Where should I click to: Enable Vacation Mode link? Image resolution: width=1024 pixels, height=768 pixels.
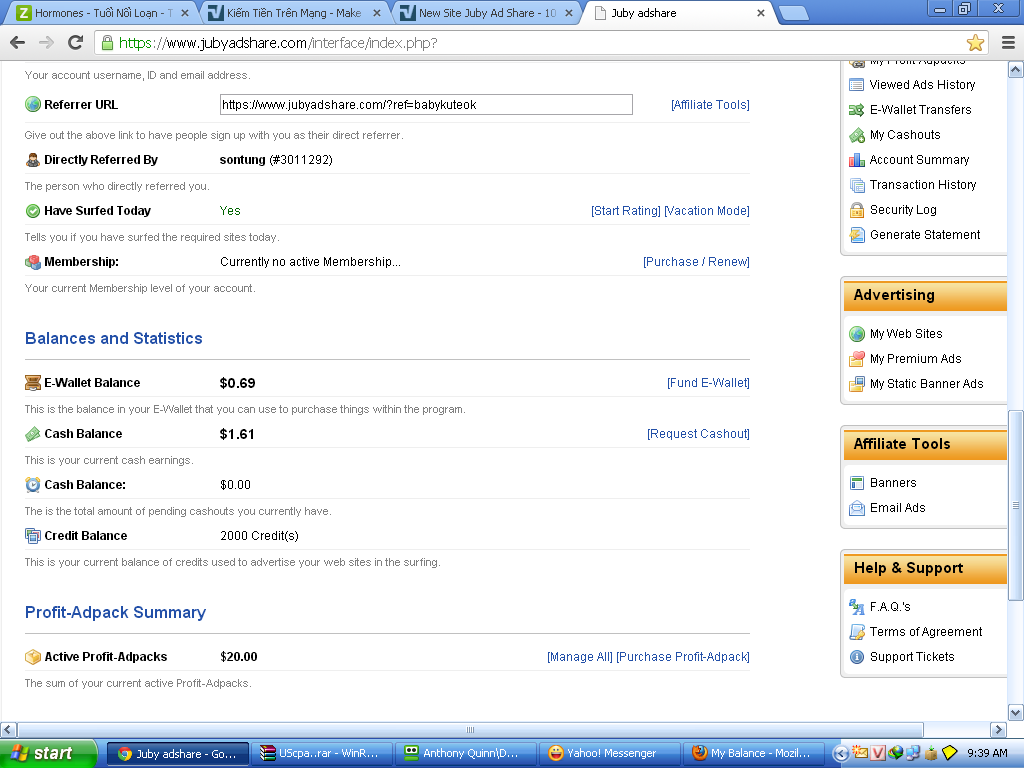point(707,211)
